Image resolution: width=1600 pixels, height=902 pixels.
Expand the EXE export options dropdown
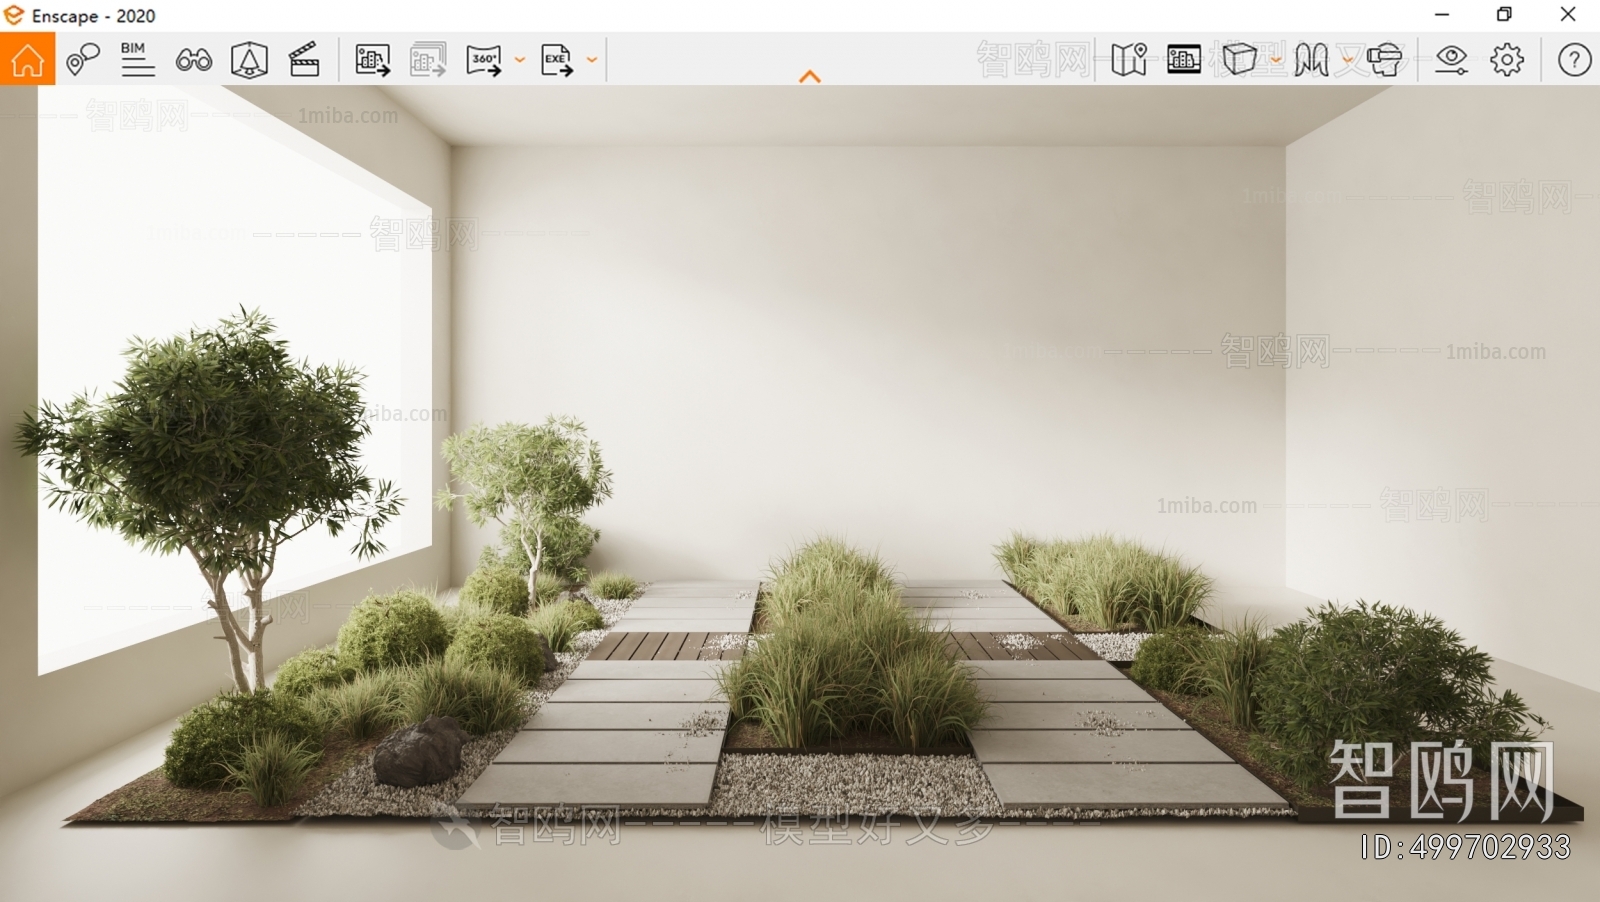590,60
